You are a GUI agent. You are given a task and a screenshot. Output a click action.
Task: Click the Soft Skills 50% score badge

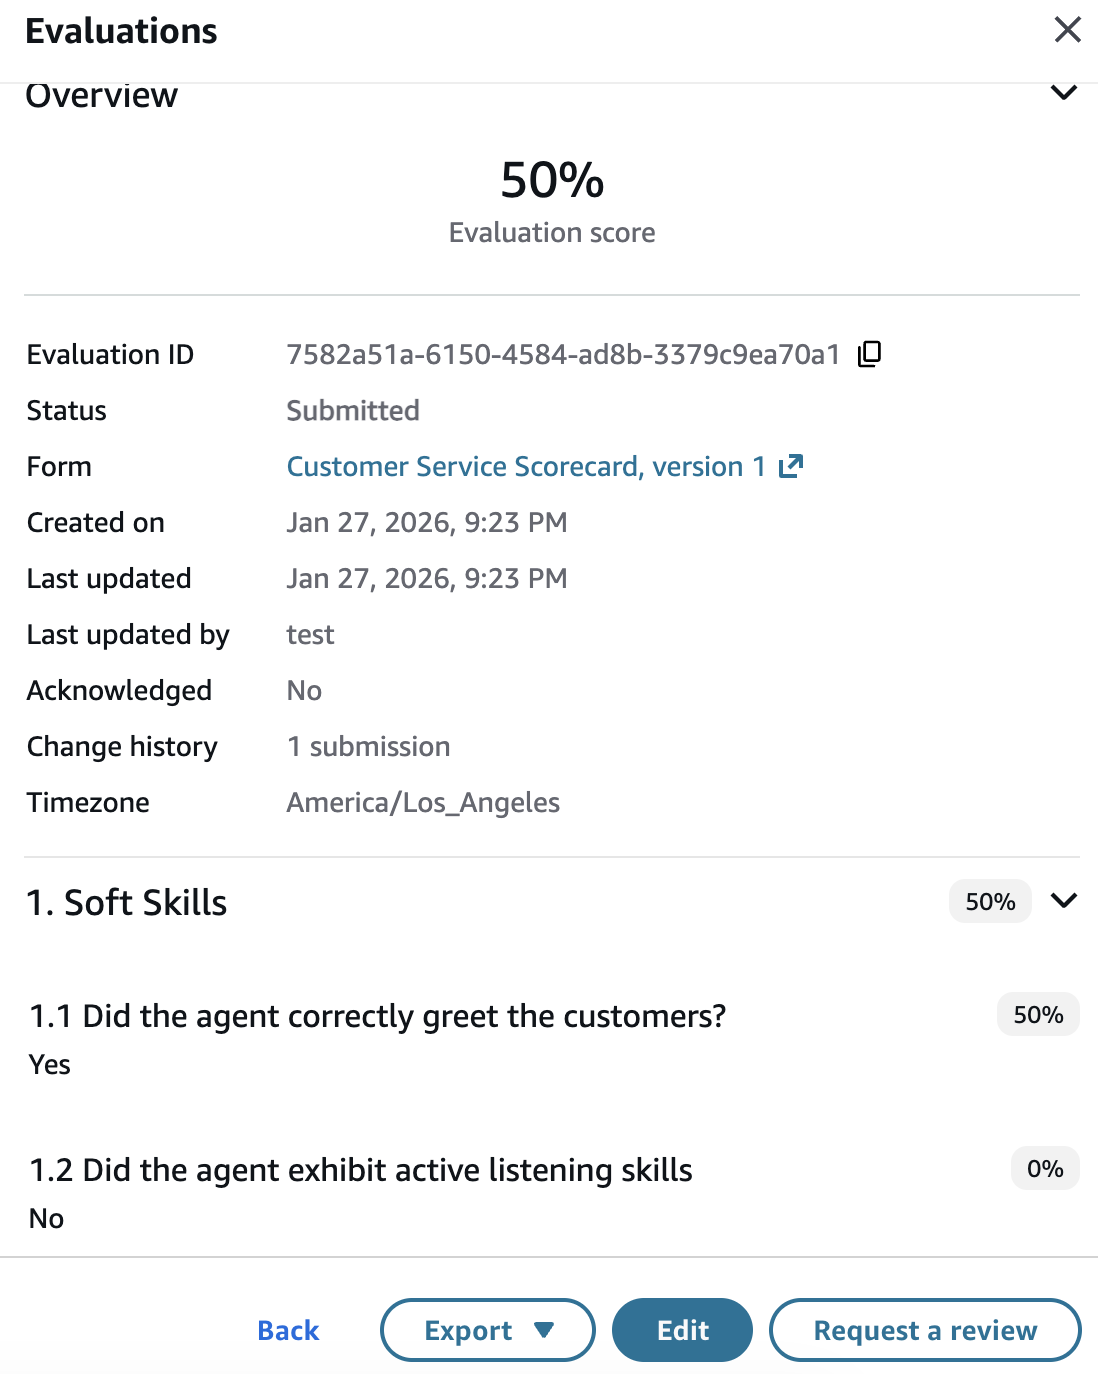pyautogui.click(x=990, y=902)
